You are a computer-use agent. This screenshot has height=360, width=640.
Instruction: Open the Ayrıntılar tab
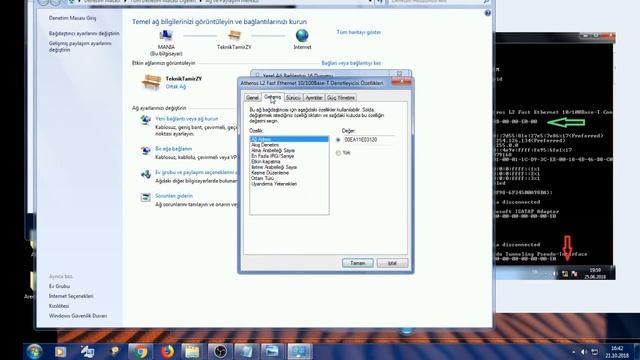tap(313, 98)
